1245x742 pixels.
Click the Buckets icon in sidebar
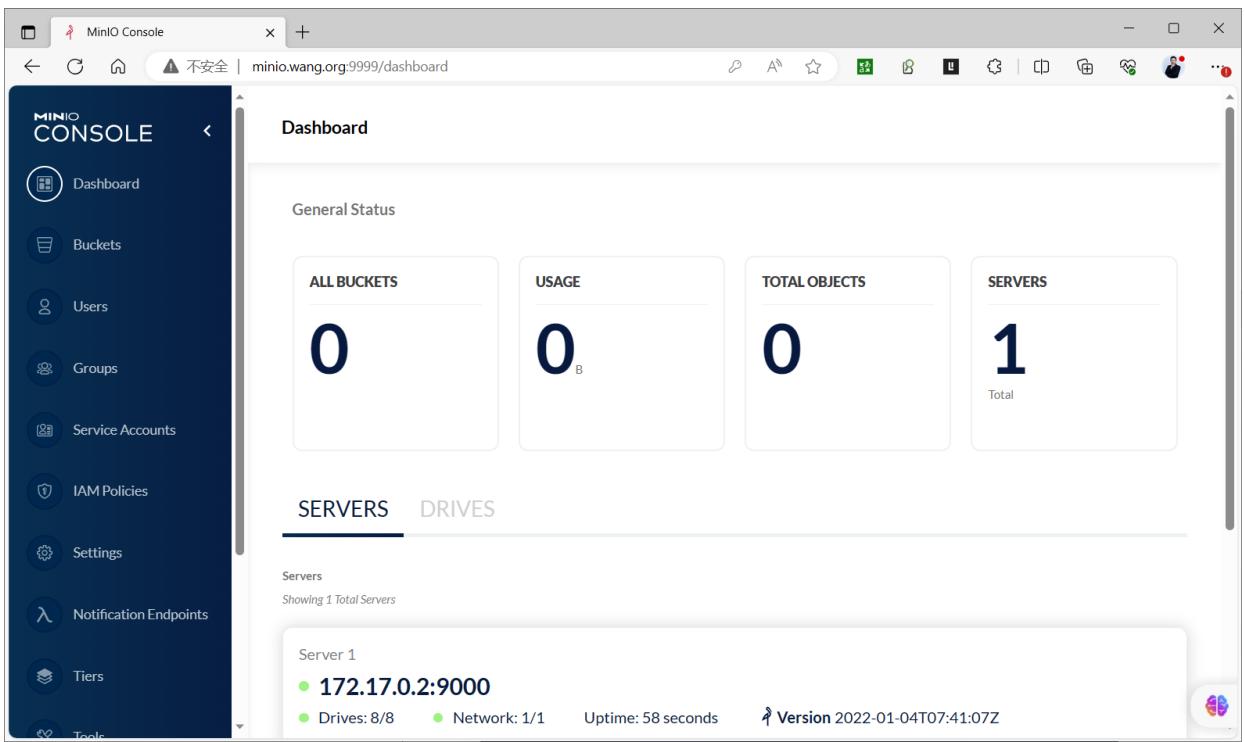coord(44,245)
